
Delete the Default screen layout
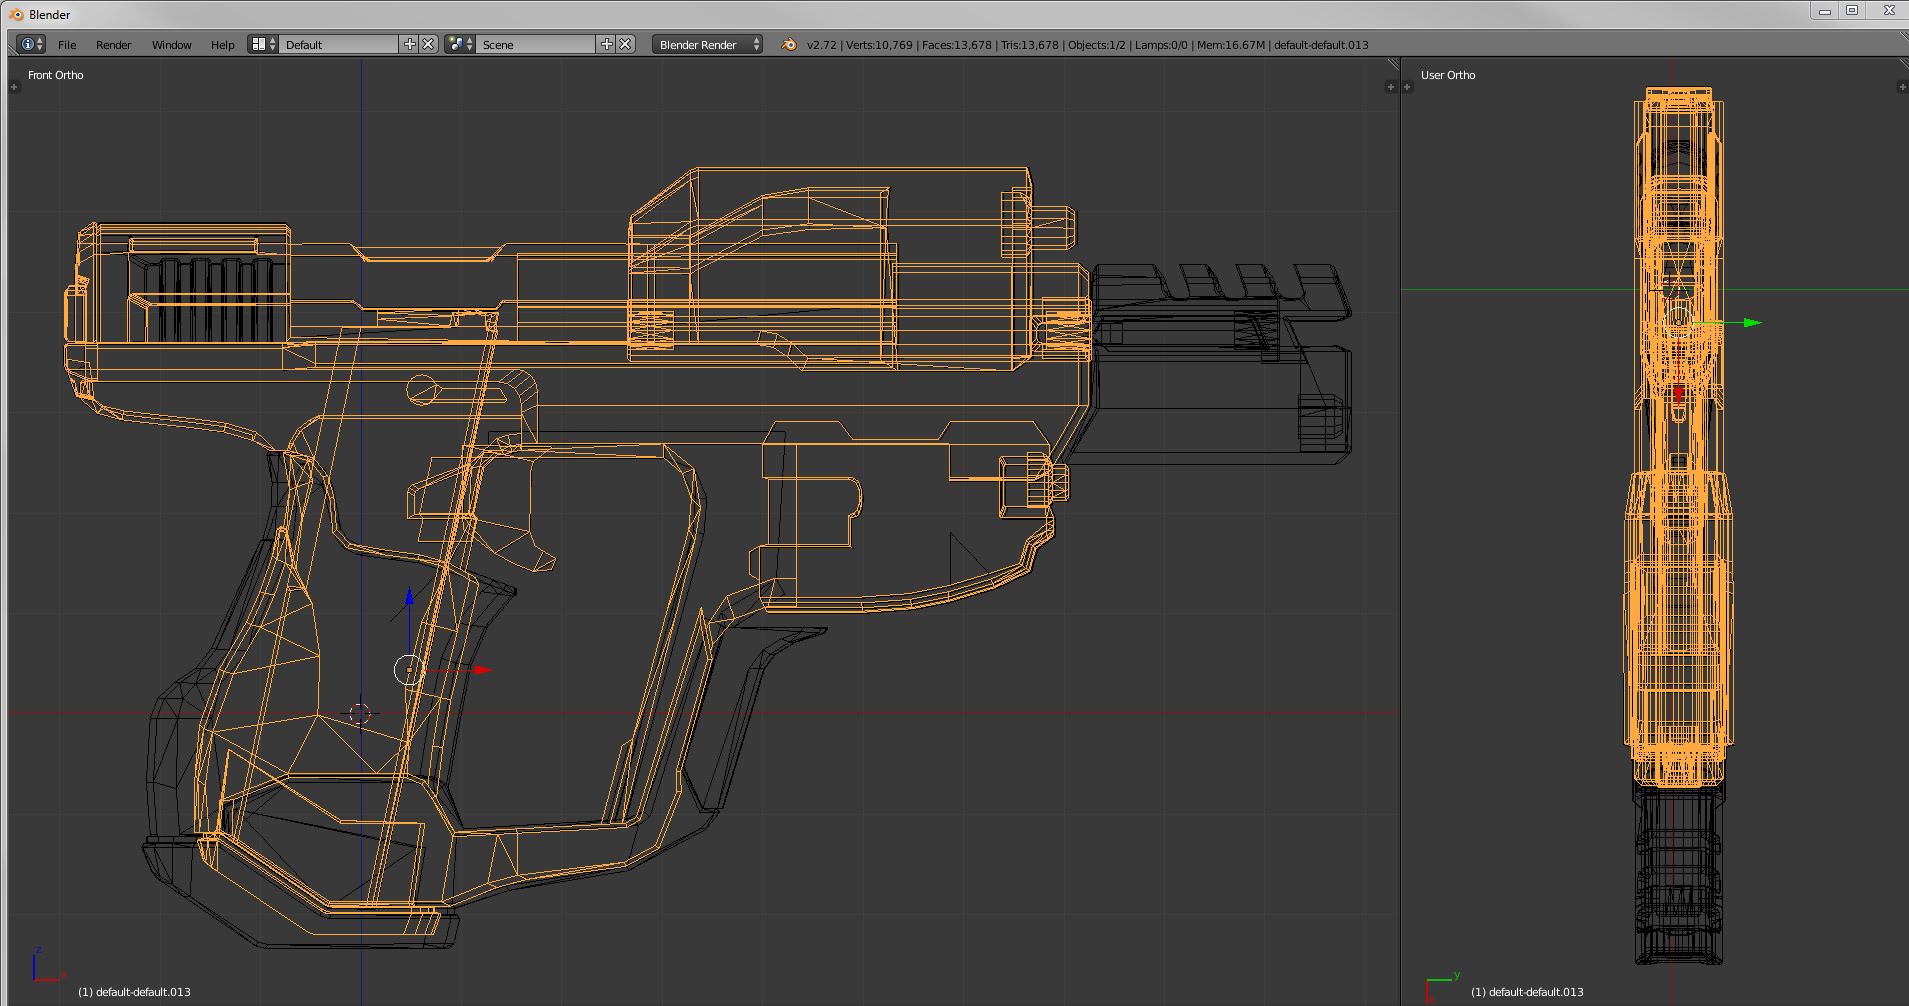click(428, 44)
